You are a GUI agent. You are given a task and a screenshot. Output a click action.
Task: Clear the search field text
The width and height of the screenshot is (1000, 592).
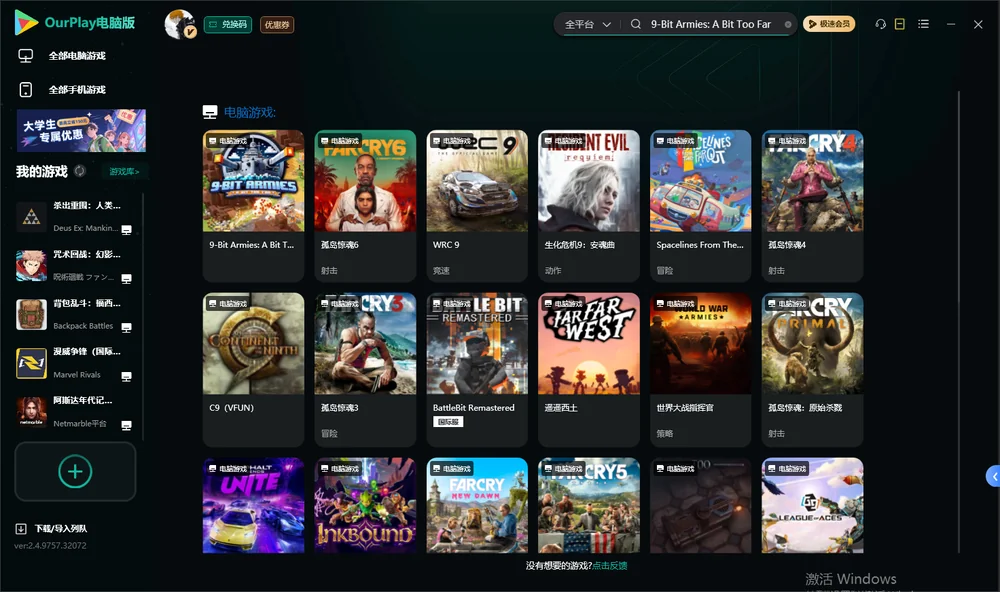pos(788,24)
